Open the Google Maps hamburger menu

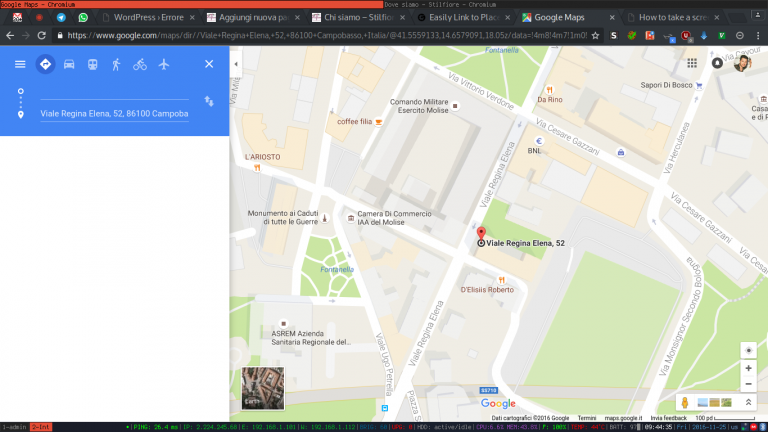click(x=20, y=64)
